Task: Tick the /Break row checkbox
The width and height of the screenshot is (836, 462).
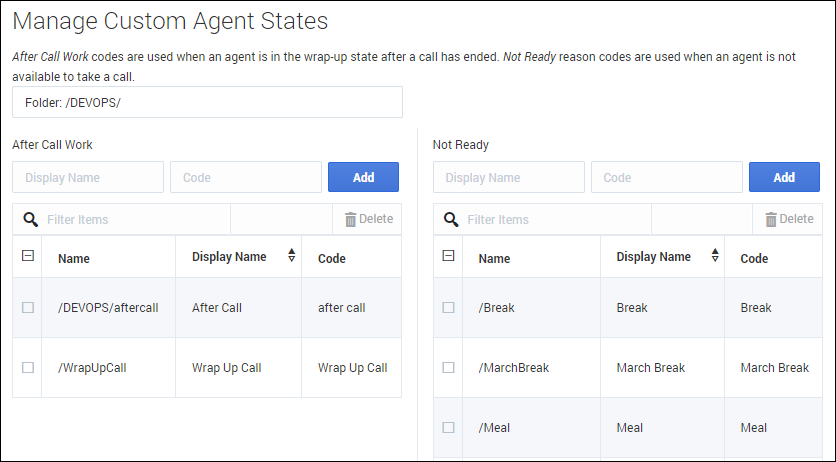Action: [x=448, y=308]
